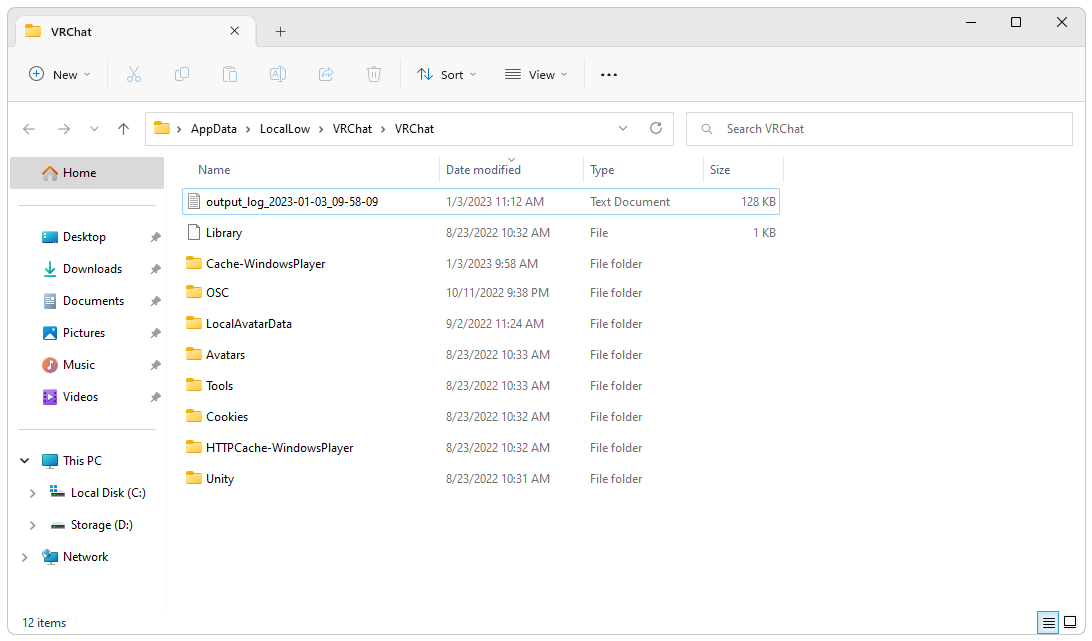Click the Search VRChat input field
Image resolution: width=1092 pixels, height=641 pixels.
879,129
